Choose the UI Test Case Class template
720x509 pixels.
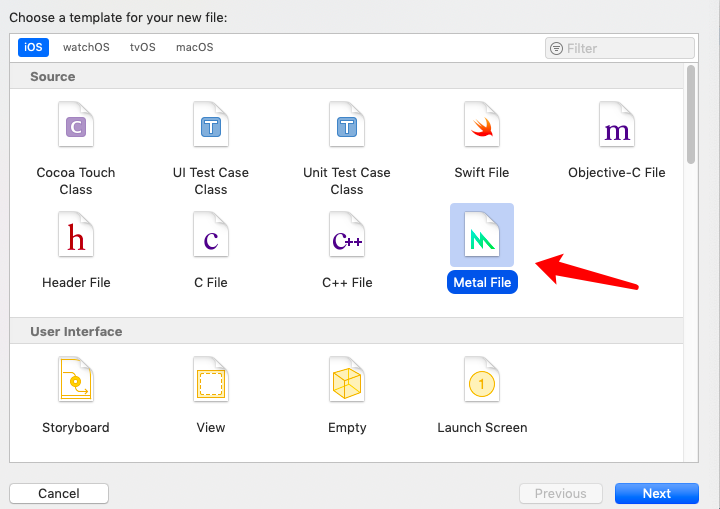point(211,128)
